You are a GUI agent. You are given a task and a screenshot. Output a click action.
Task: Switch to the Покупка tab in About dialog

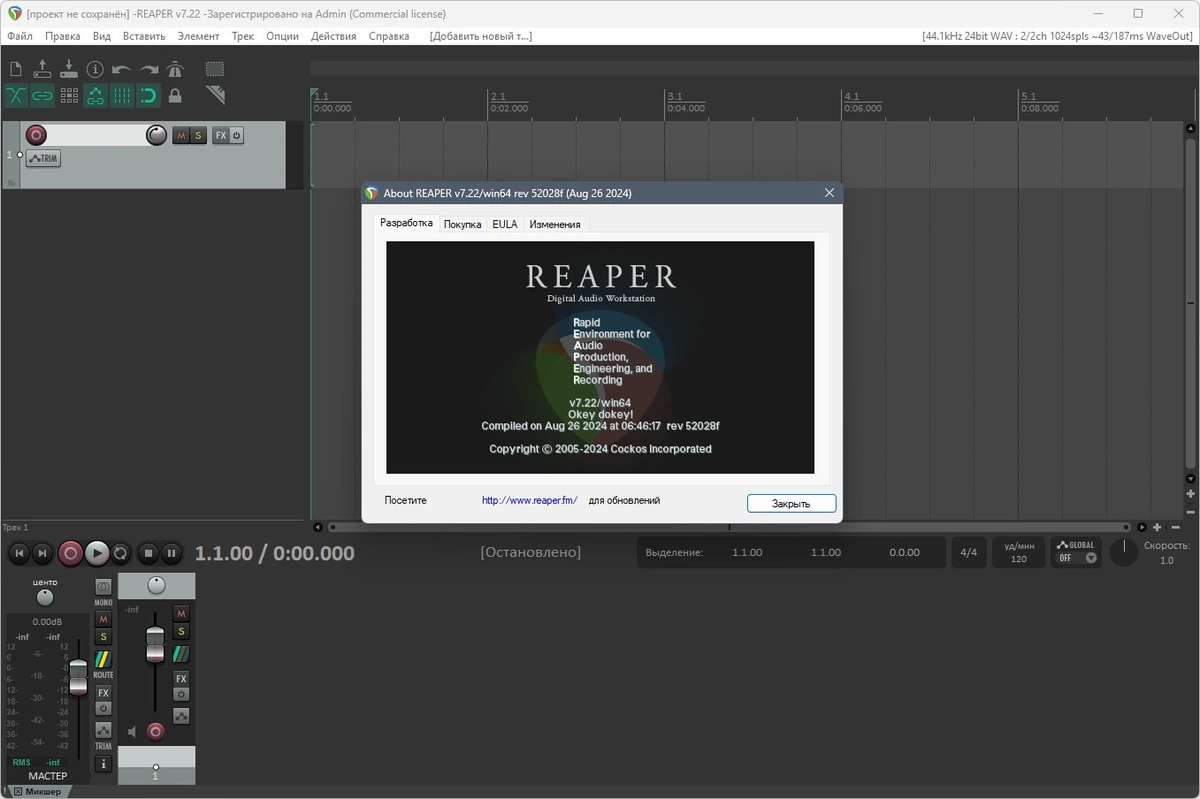[x=462, y=224]
